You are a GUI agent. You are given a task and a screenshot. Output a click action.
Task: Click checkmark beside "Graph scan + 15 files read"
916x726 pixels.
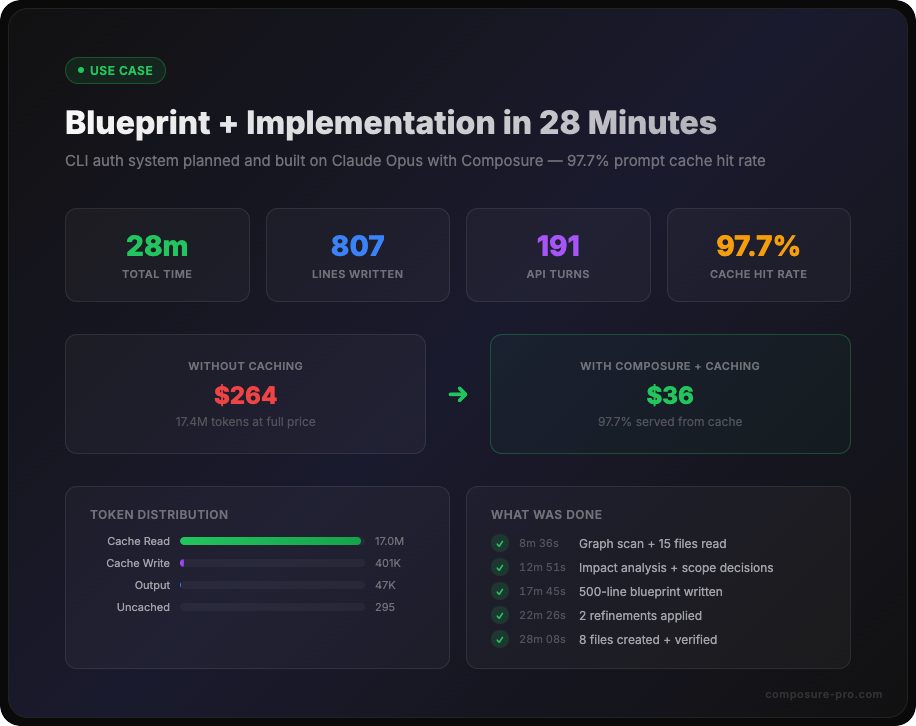499,543
